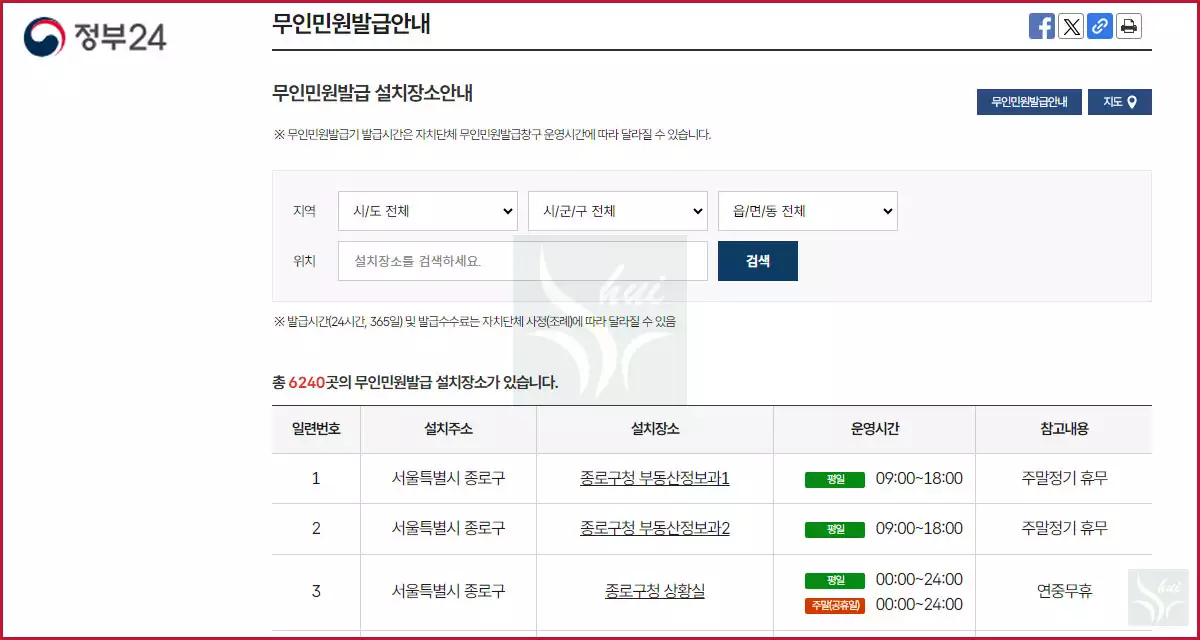Open the 시/군/구 전체 dropdown

(x=617, y=211)
